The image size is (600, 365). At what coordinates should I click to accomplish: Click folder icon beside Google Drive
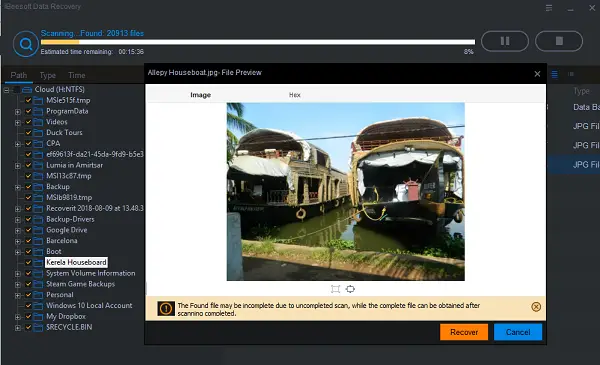coord(38,230)
